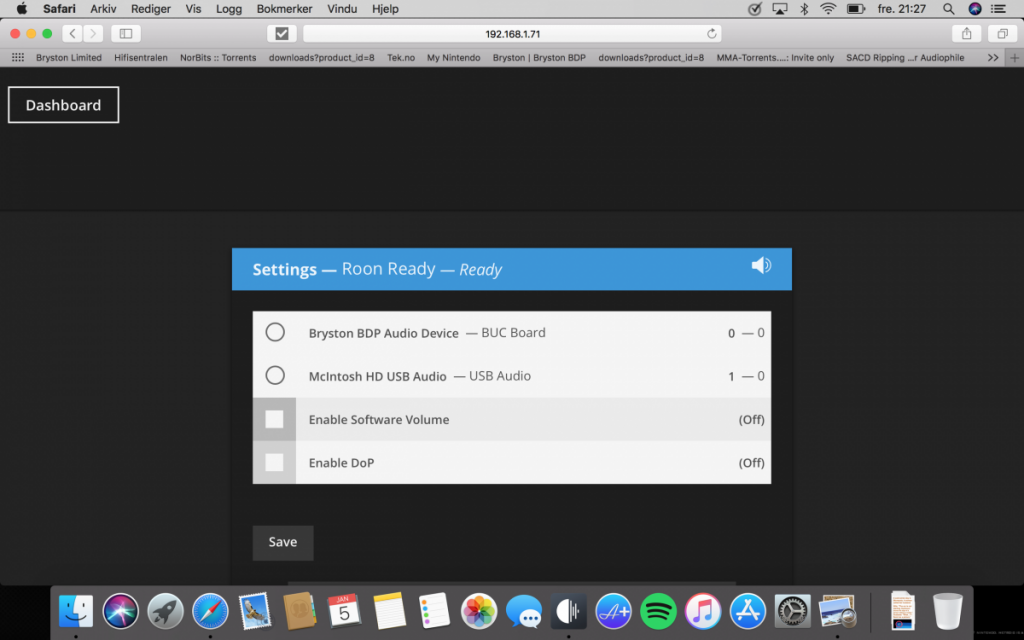Open the Hjelp menu
Viewport: 1024px width, 640px height.
point(385,8)
